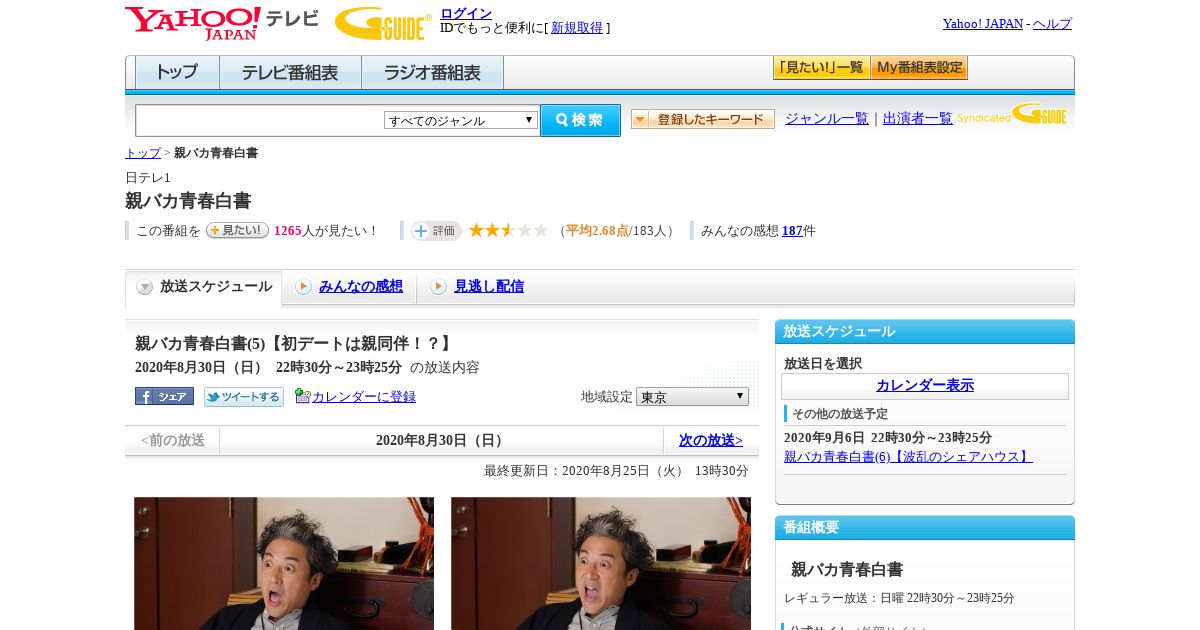Open the ヘルプ link
The width and height of the screenshot is (1200, 630).
pyautogui.click(x=1052, y=23)
